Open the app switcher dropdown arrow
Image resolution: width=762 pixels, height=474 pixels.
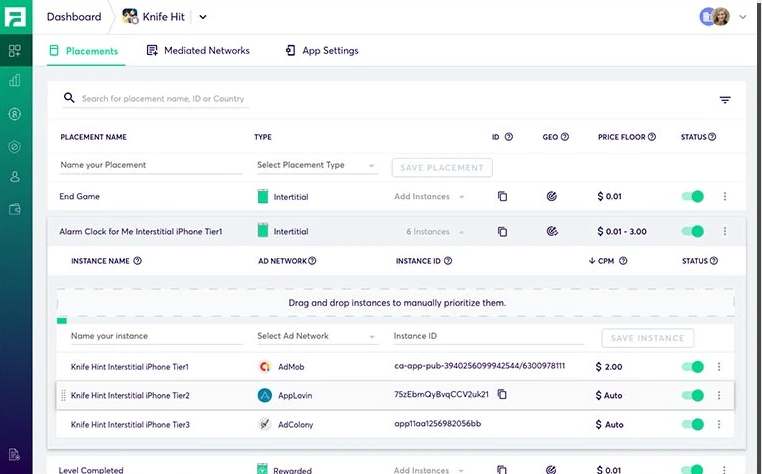click(x=203, y=17)
